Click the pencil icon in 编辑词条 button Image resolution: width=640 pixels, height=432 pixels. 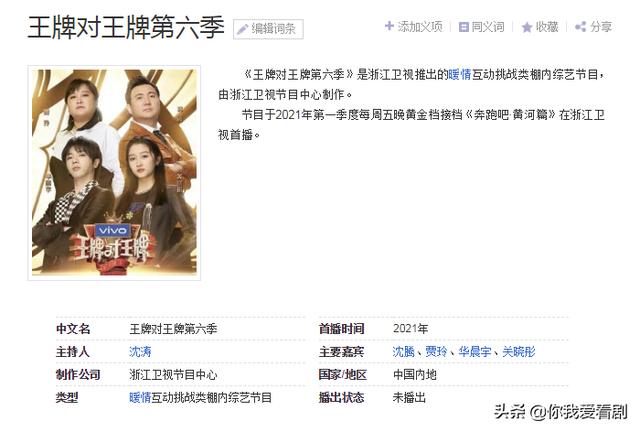pos(242,29)
